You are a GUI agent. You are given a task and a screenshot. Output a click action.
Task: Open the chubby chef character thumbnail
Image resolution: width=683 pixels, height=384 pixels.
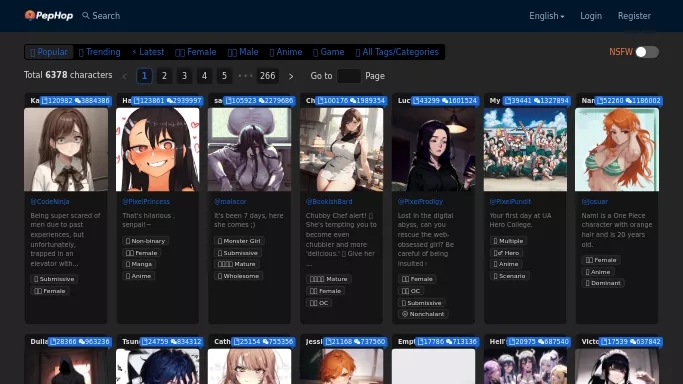342,149
